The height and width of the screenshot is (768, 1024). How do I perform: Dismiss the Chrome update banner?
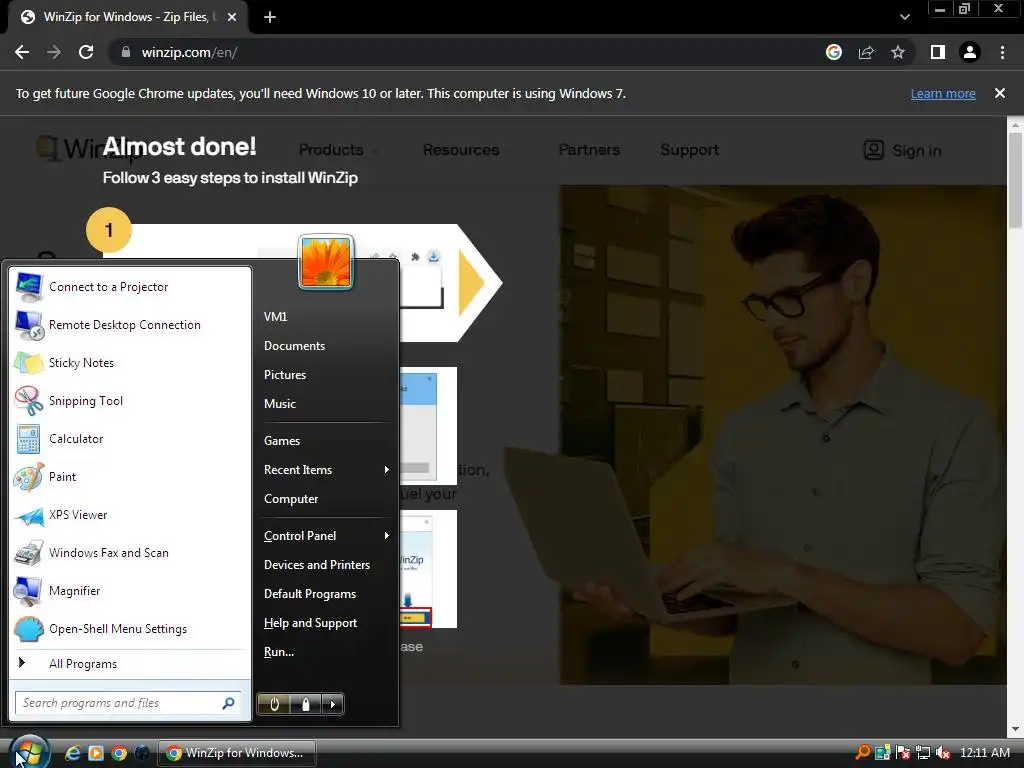[x=1000, y=93]
